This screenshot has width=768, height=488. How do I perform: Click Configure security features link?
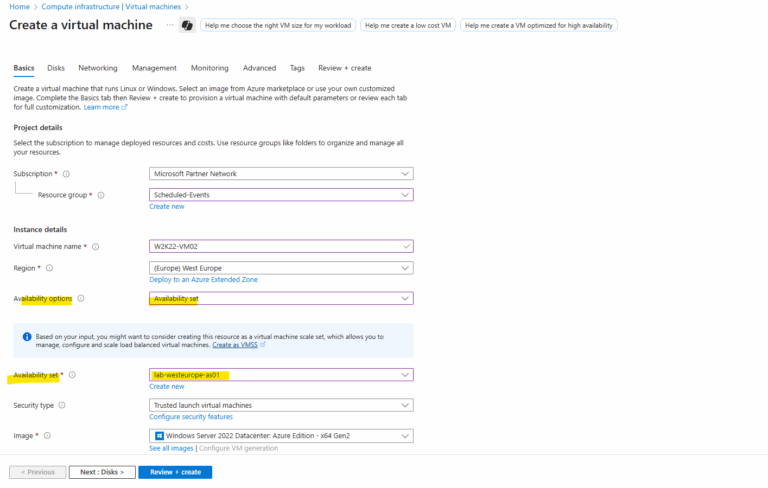coord(191,417)
